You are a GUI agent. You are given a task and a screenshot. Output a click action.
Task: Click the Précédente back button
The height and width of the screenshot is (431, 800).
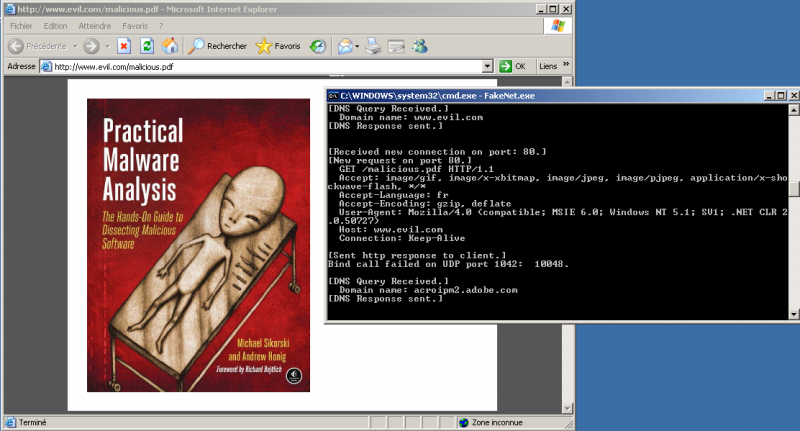36,46
